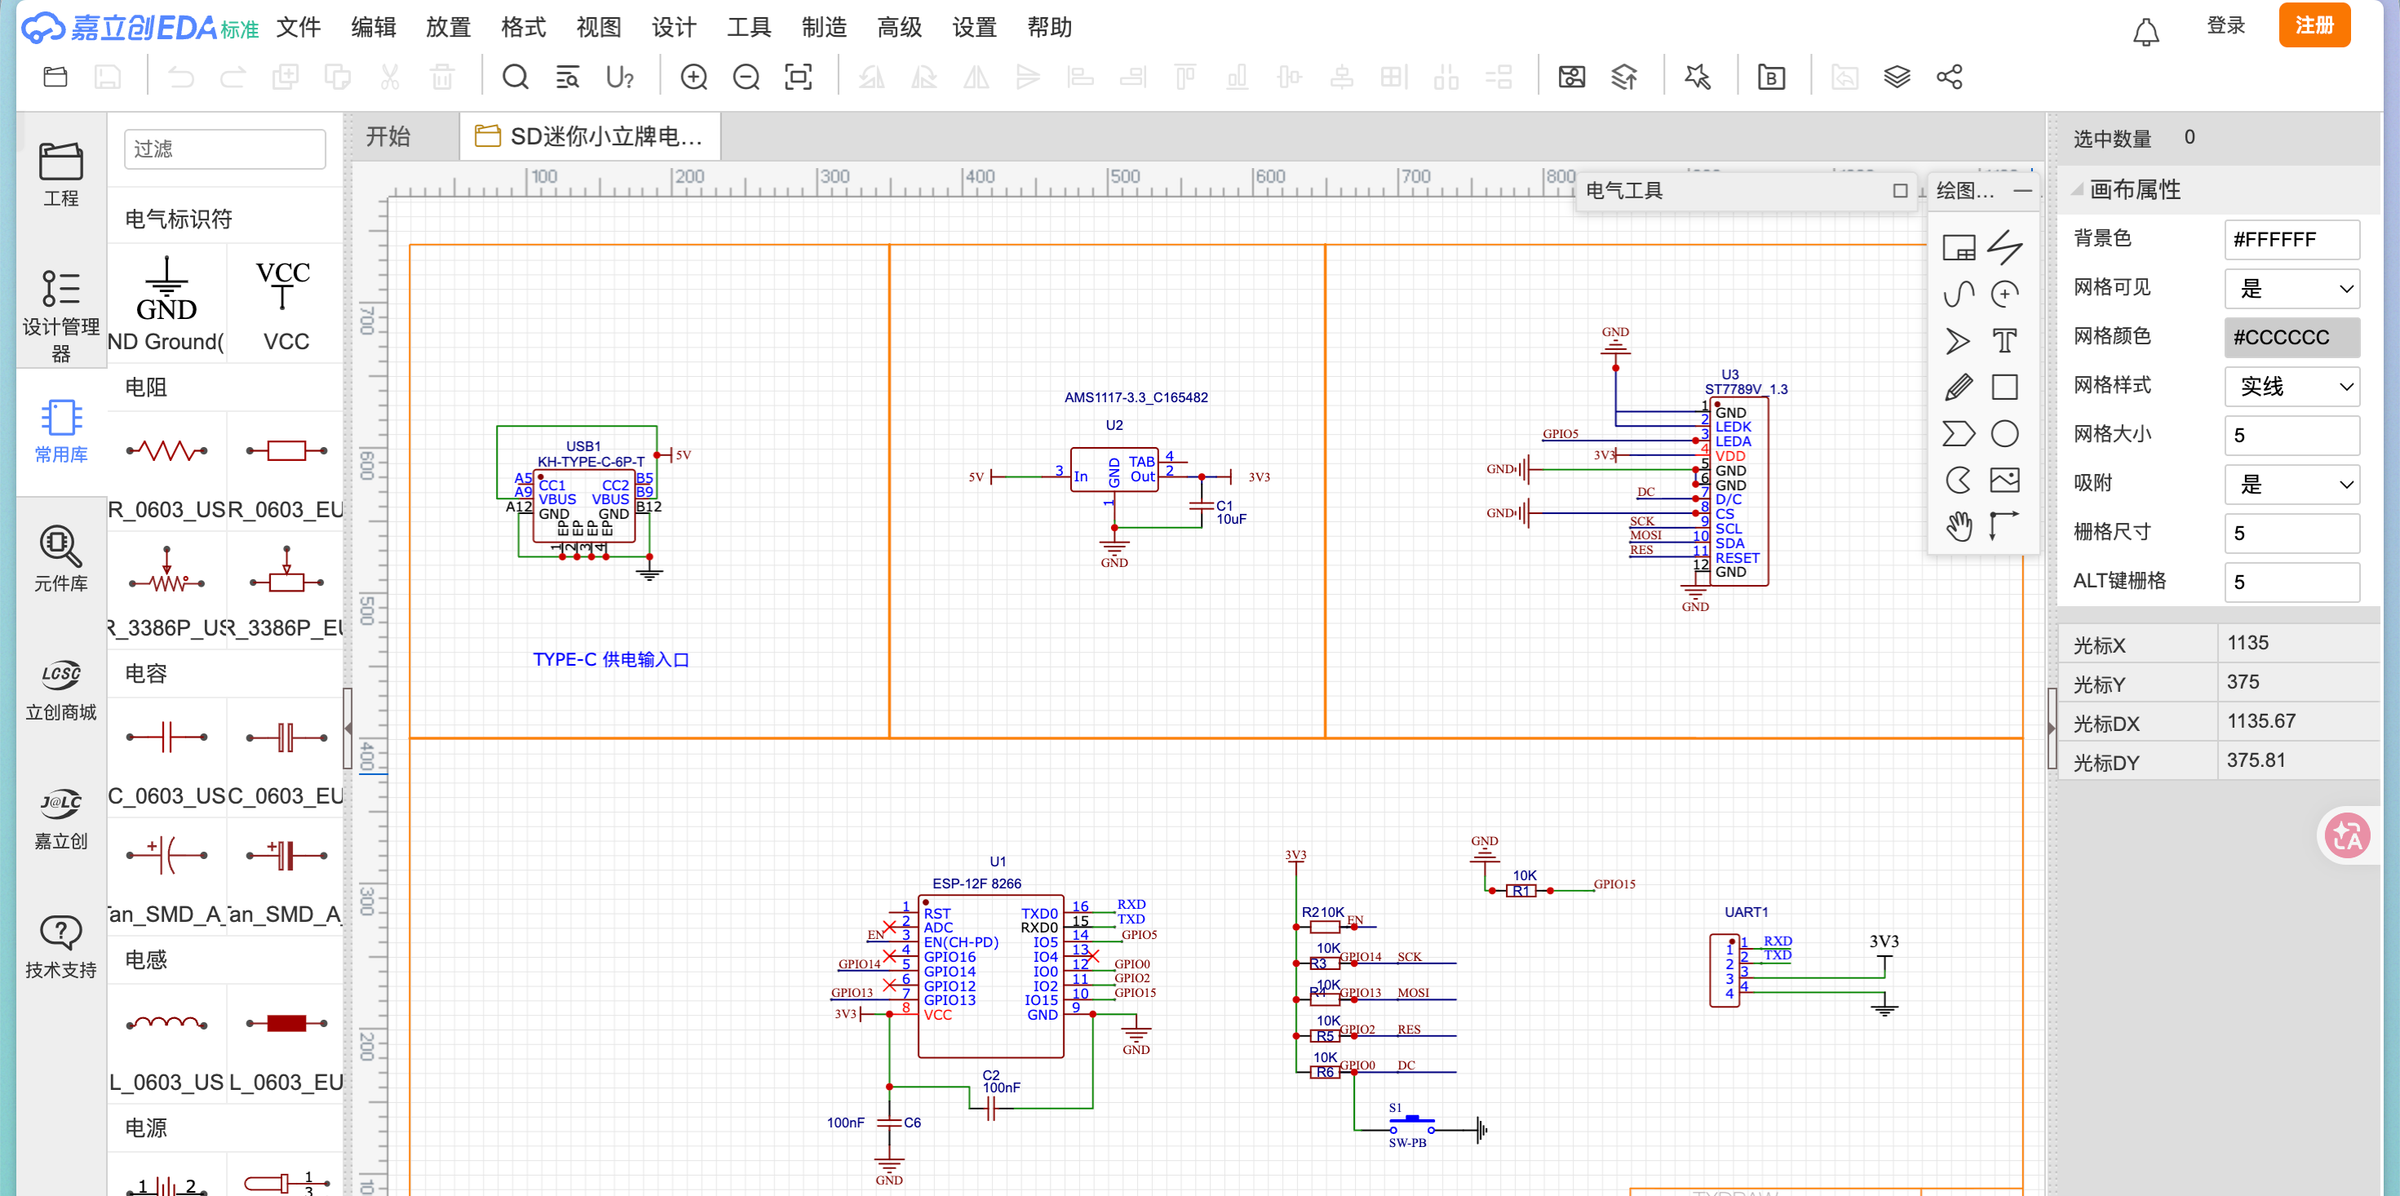The width and height of the screenshot is (2400, 1196).
Task: Place the VCC power symbol
Action: tap(284, 302)
